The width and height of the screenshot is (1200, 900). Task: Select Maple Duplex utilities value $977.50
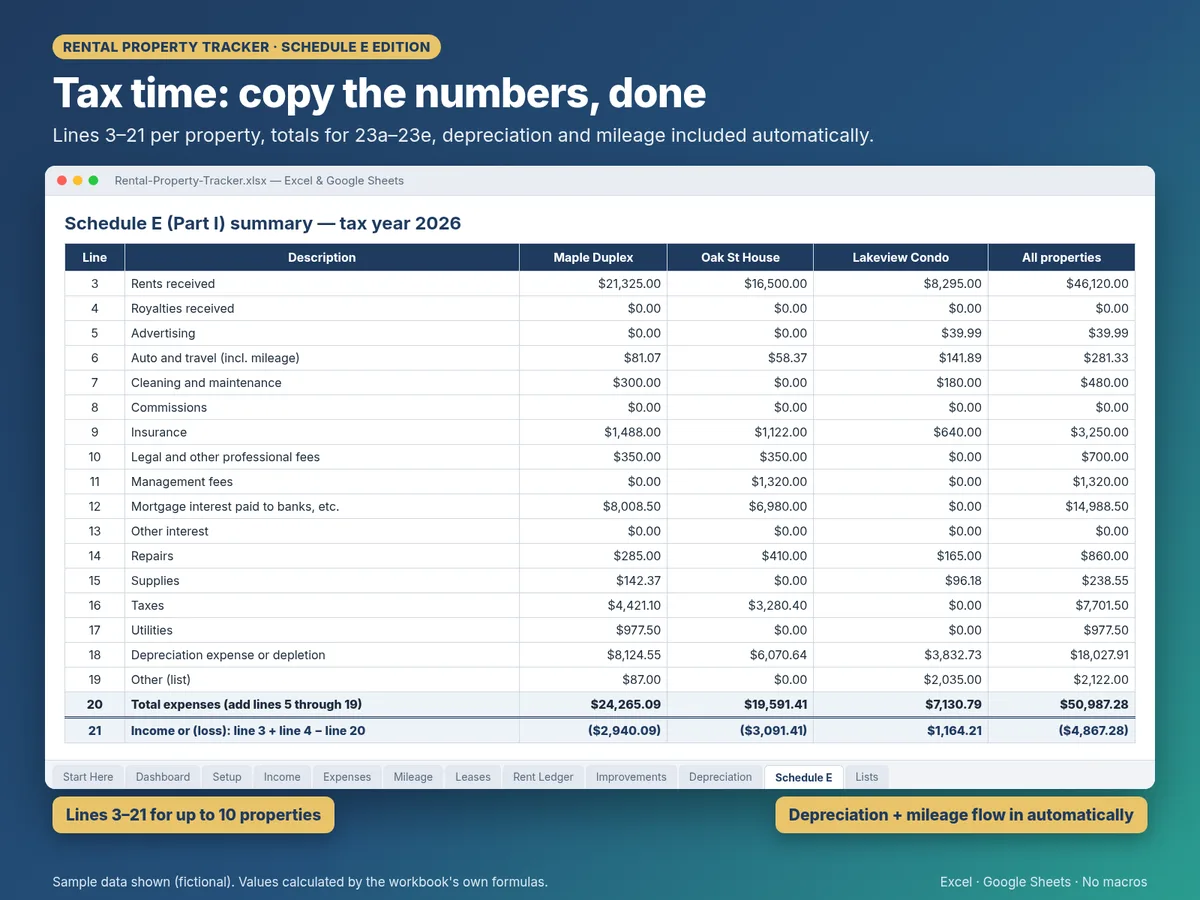pyautogui.click(x=593, y=630)
